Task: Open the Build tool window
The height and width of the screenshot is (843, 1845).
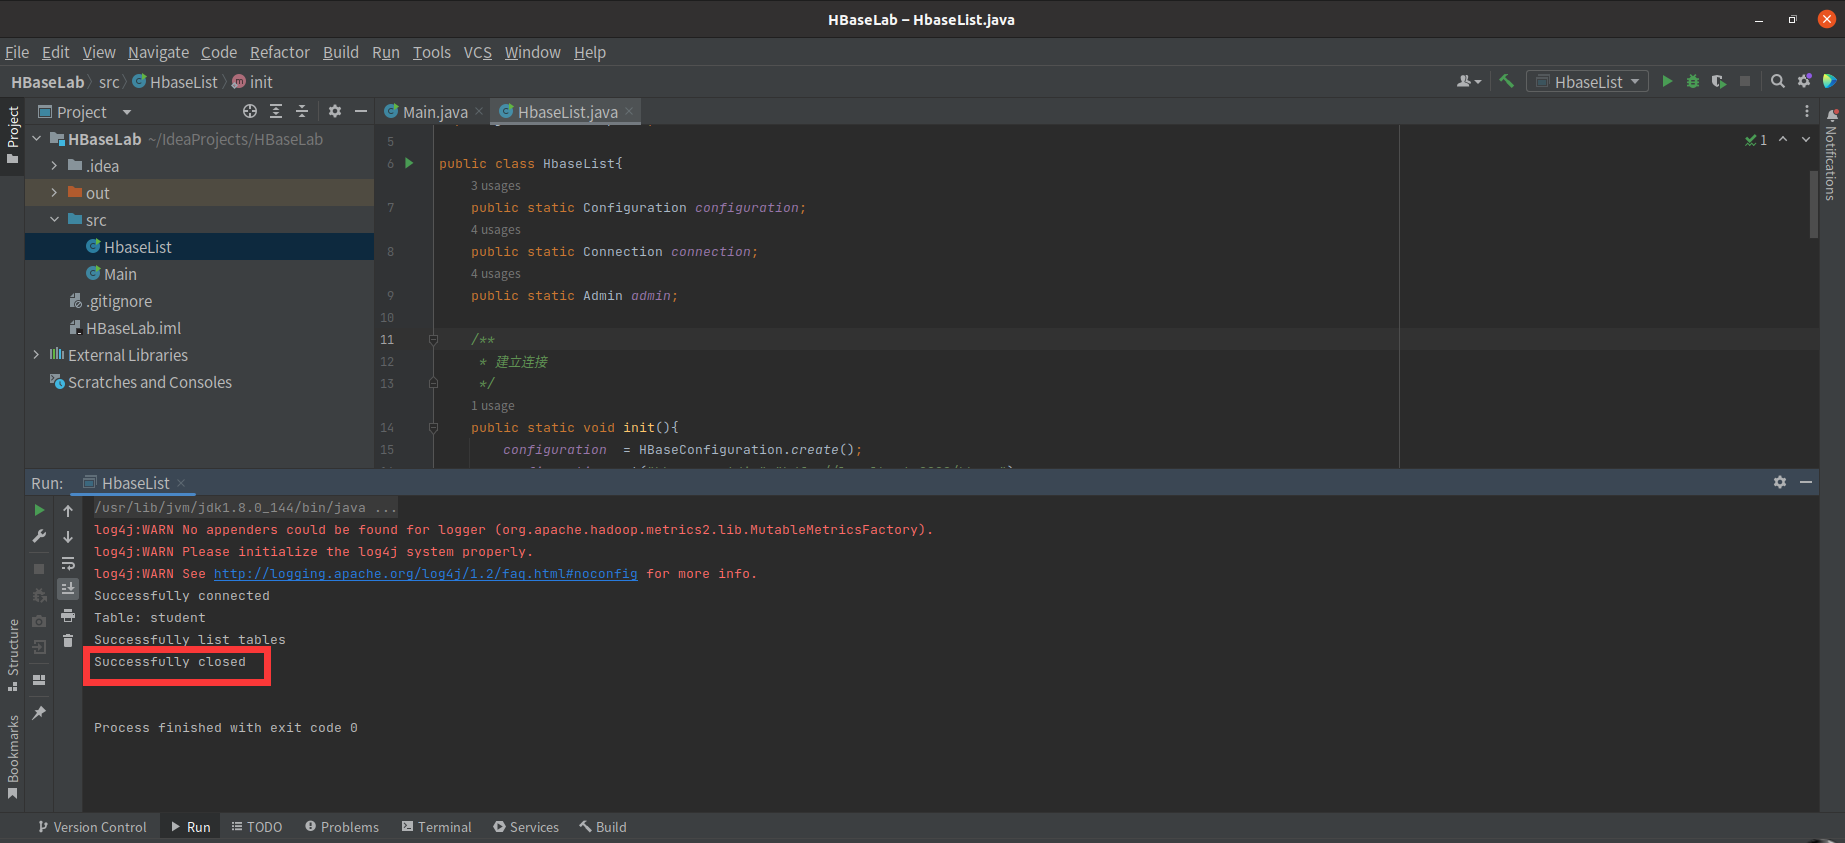Action: [x=603, y=827]
